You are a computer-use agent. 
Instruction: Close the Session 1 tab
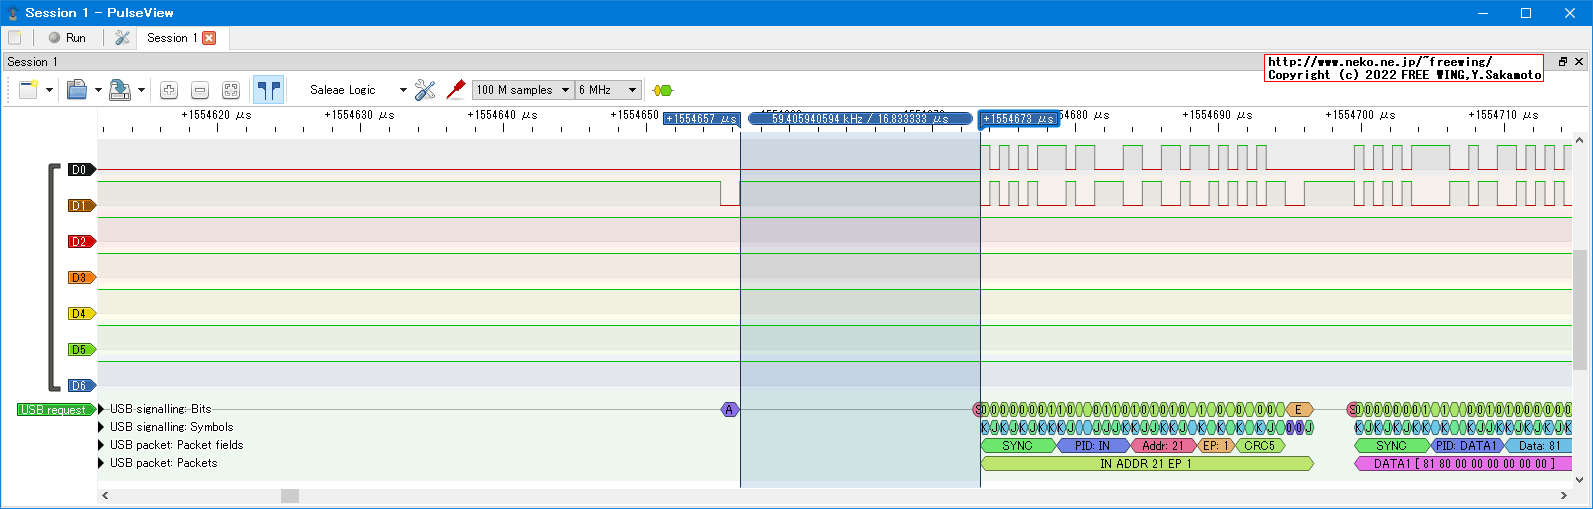pos(209,38)
